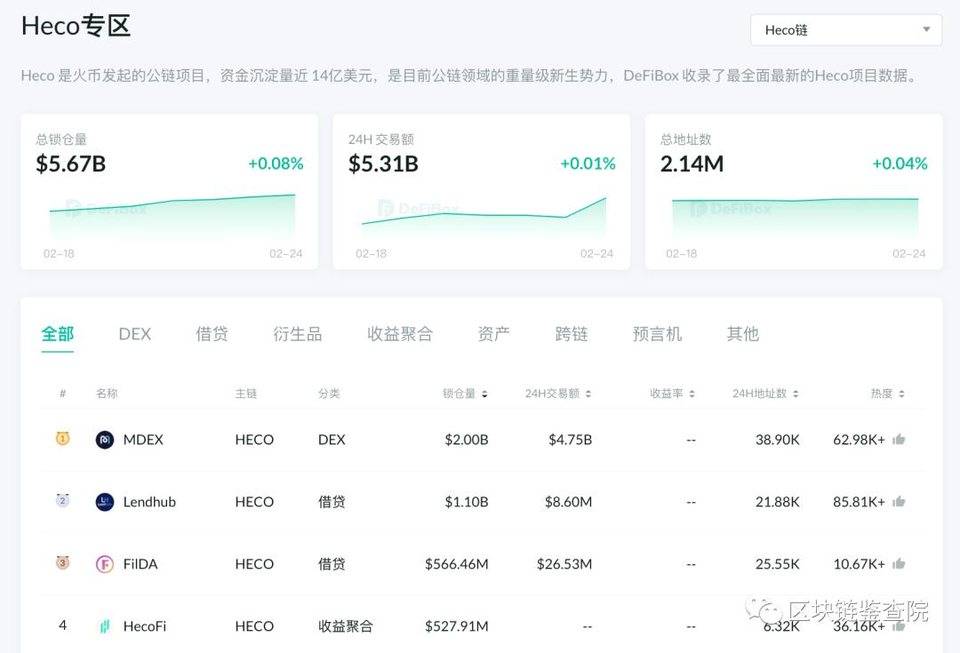Switch to the 其他 tab
Viewport: 960px width, 653px height.
[x=743, y=334]
